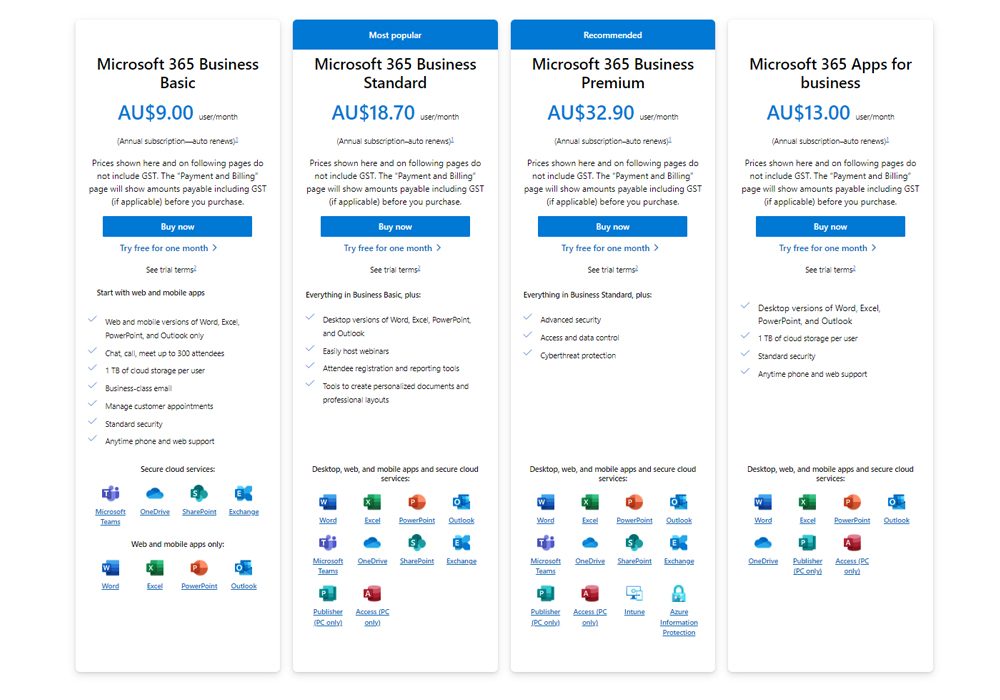Select SharePoint icon under Business Basic
The height and width of the screenshot is (700, 1000).
(x=199, y=493)
